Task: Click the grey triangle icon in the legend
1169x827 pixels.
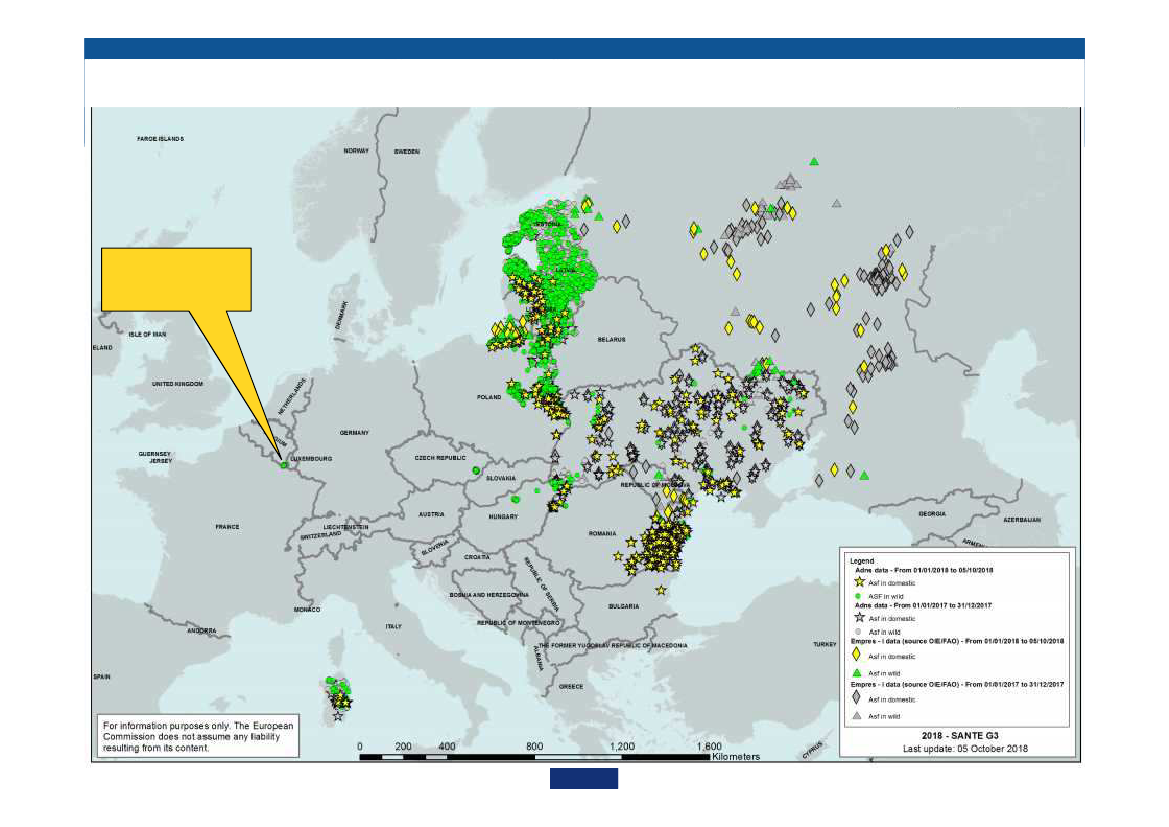Action: [857, 716]
